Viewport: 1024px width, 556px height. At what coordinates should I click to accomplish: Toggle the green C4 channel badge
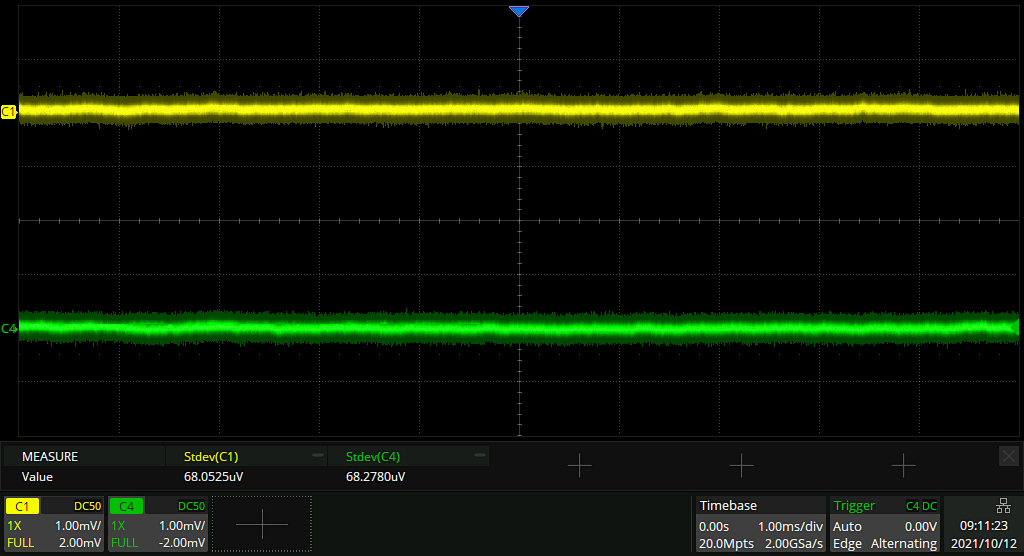click(127, 506)
